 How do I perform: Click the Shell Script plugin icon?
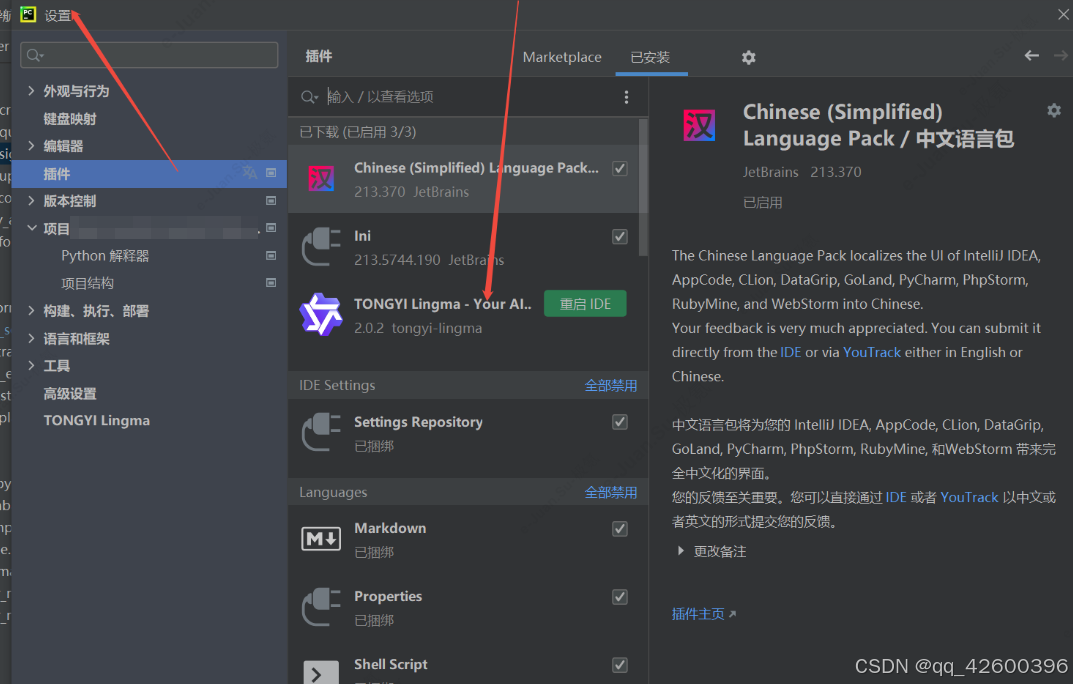click(x=321, y=672)
